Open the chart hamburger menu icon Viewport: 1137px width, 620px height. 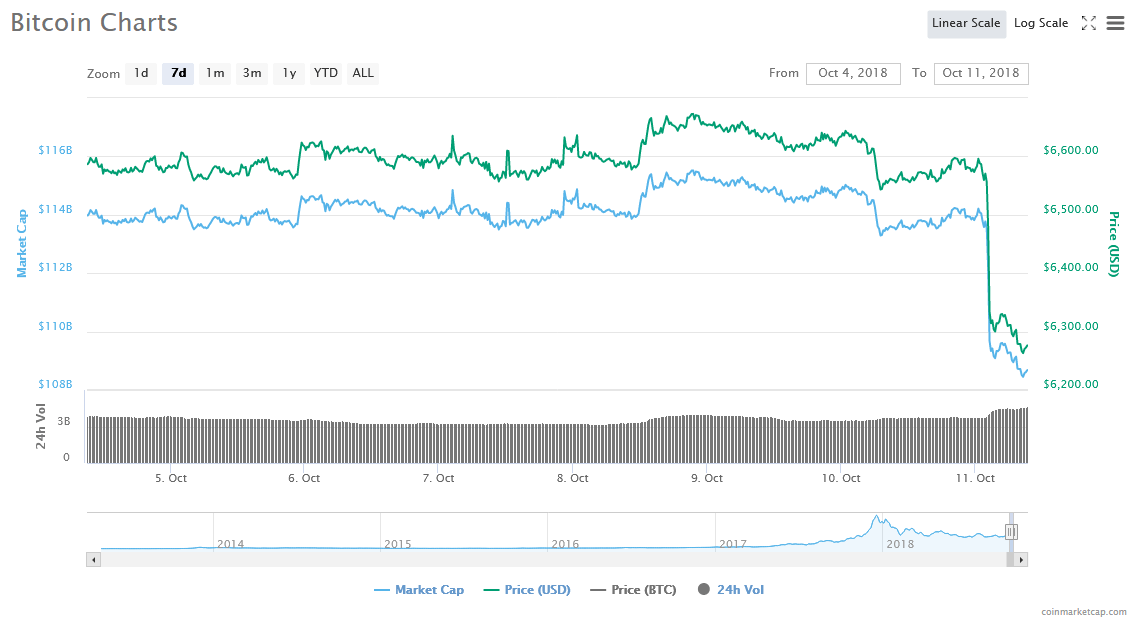click(x=1115, y=23)
